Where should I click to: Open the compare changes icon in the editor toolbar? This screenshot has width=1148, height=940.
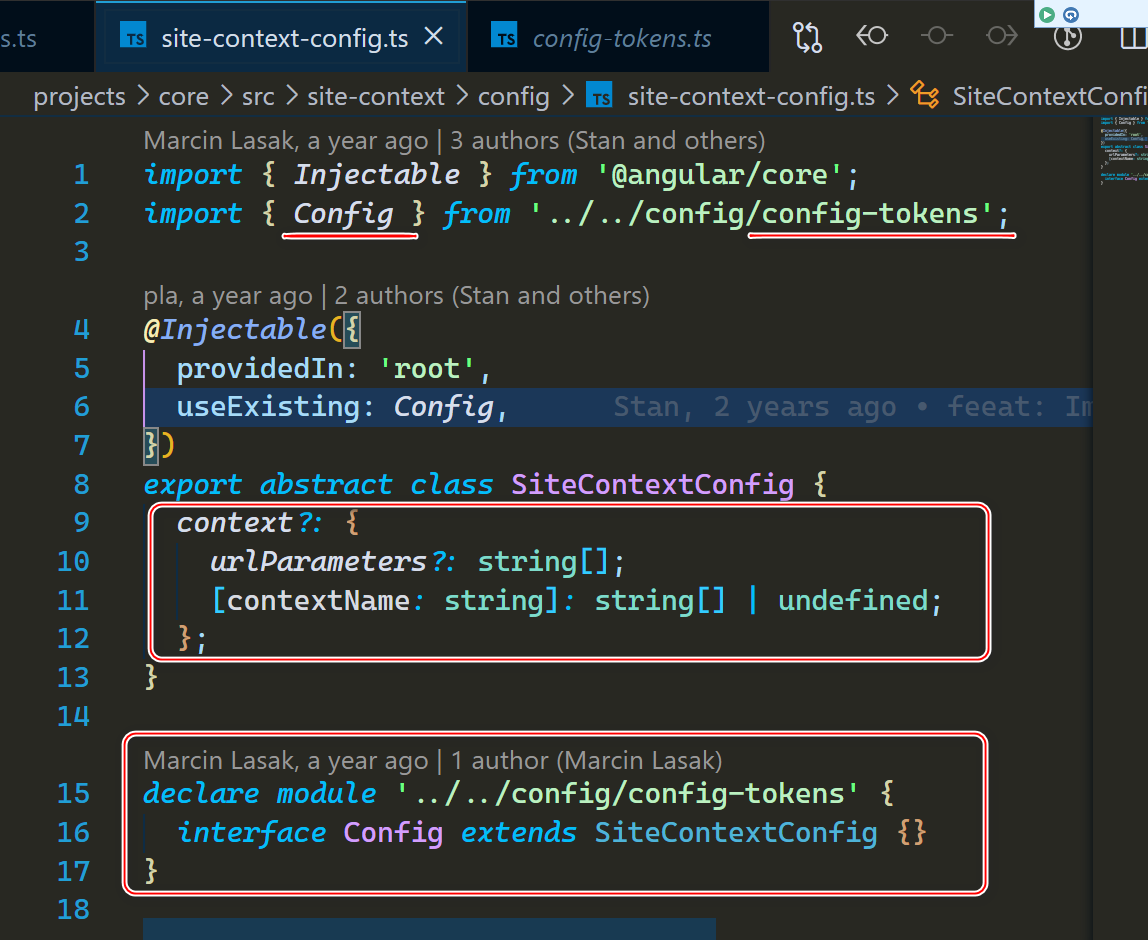pyautogui.click(x=807, y=37)
